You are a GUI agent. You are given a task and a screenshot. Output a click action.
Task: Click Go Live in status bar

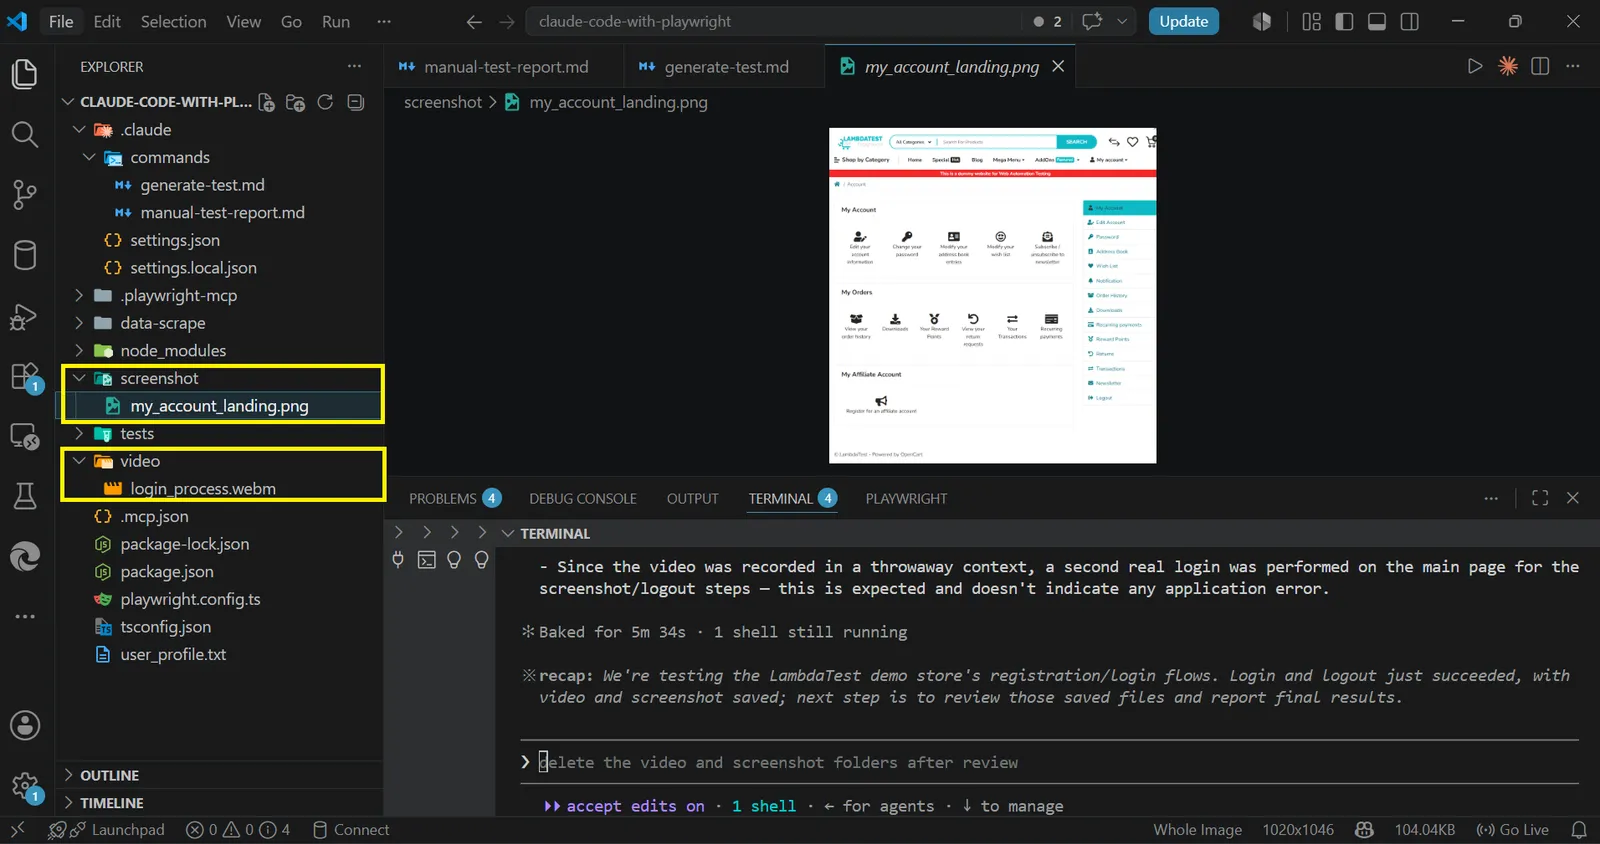(x=1512, y=830)
